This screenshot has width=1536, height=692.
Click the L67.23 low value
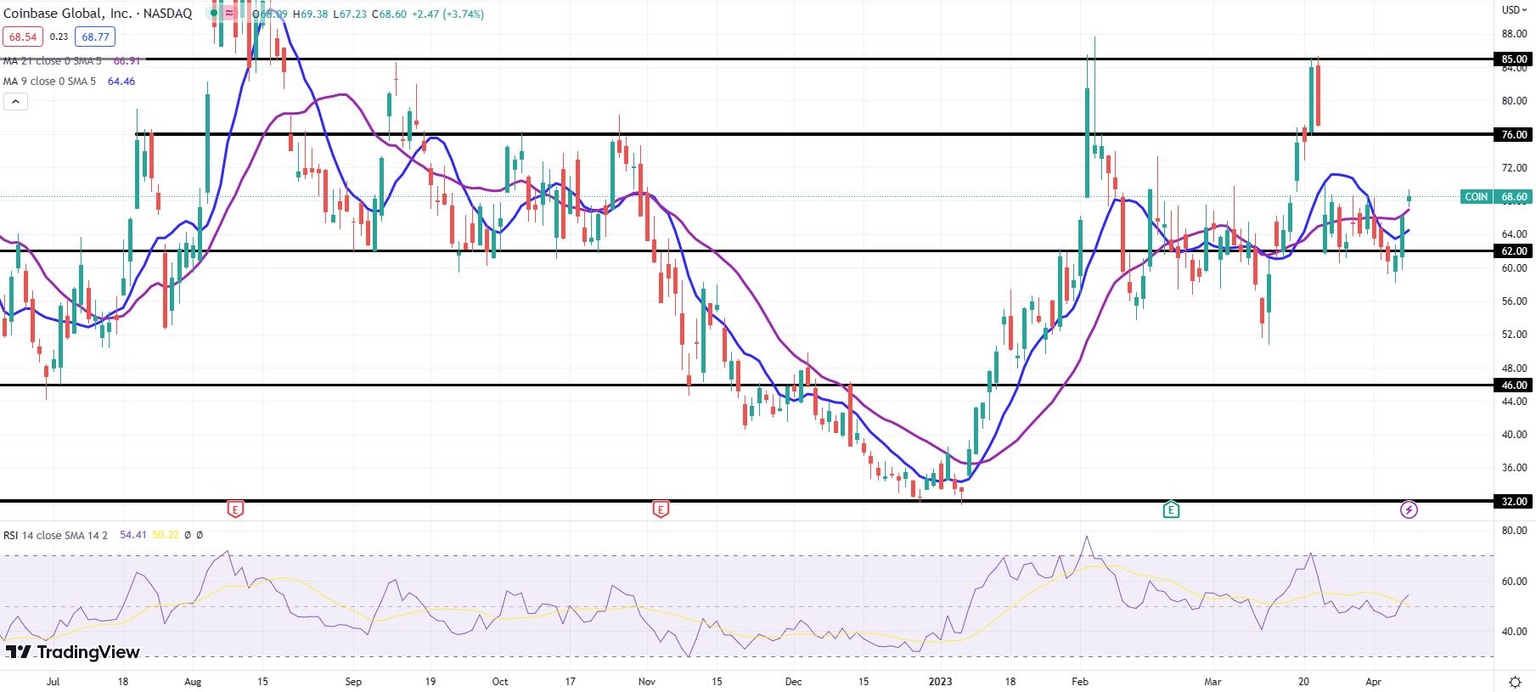[x=350, y=14]
